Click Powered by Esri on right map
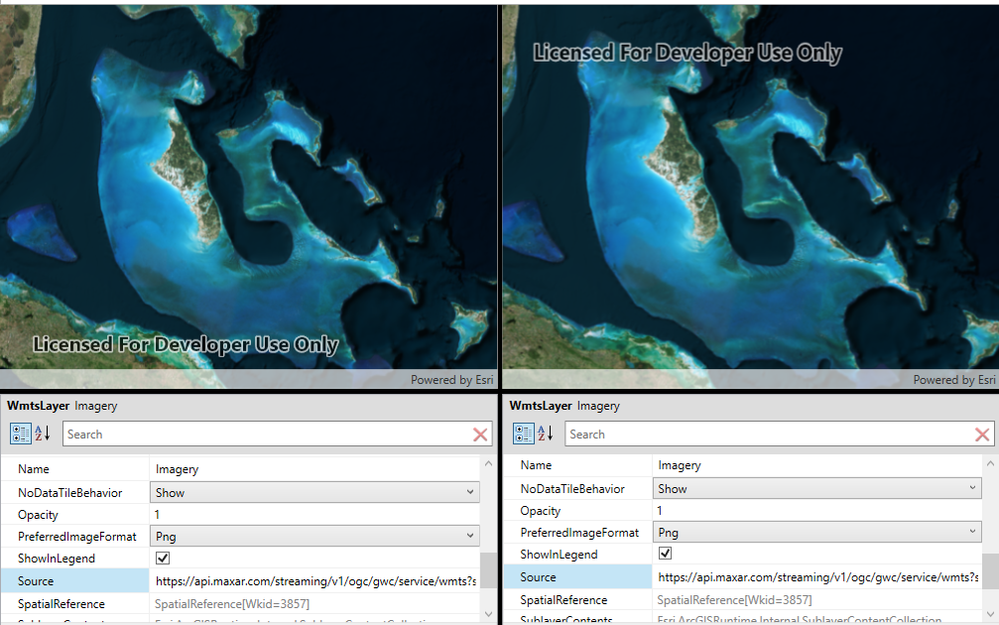 954,380
